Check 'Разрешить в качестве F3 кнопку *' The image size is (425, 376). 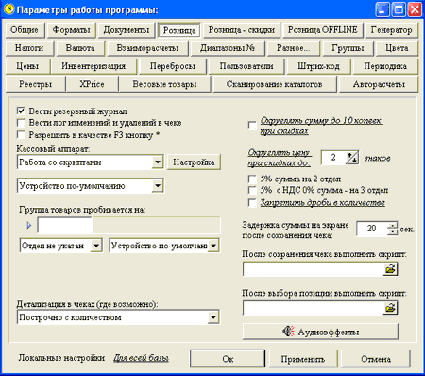click(x=21, y=135)
